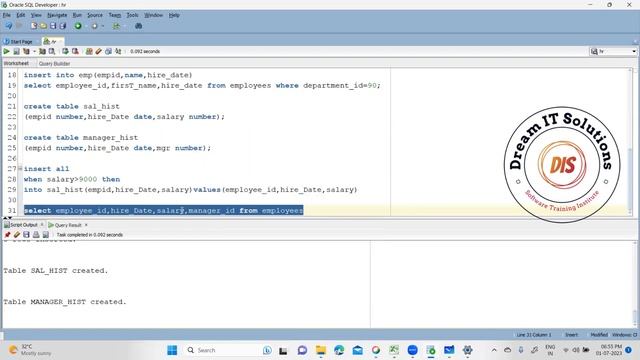Open the Source menu
The width and height of the screenshot is (640, 360).
95,15
